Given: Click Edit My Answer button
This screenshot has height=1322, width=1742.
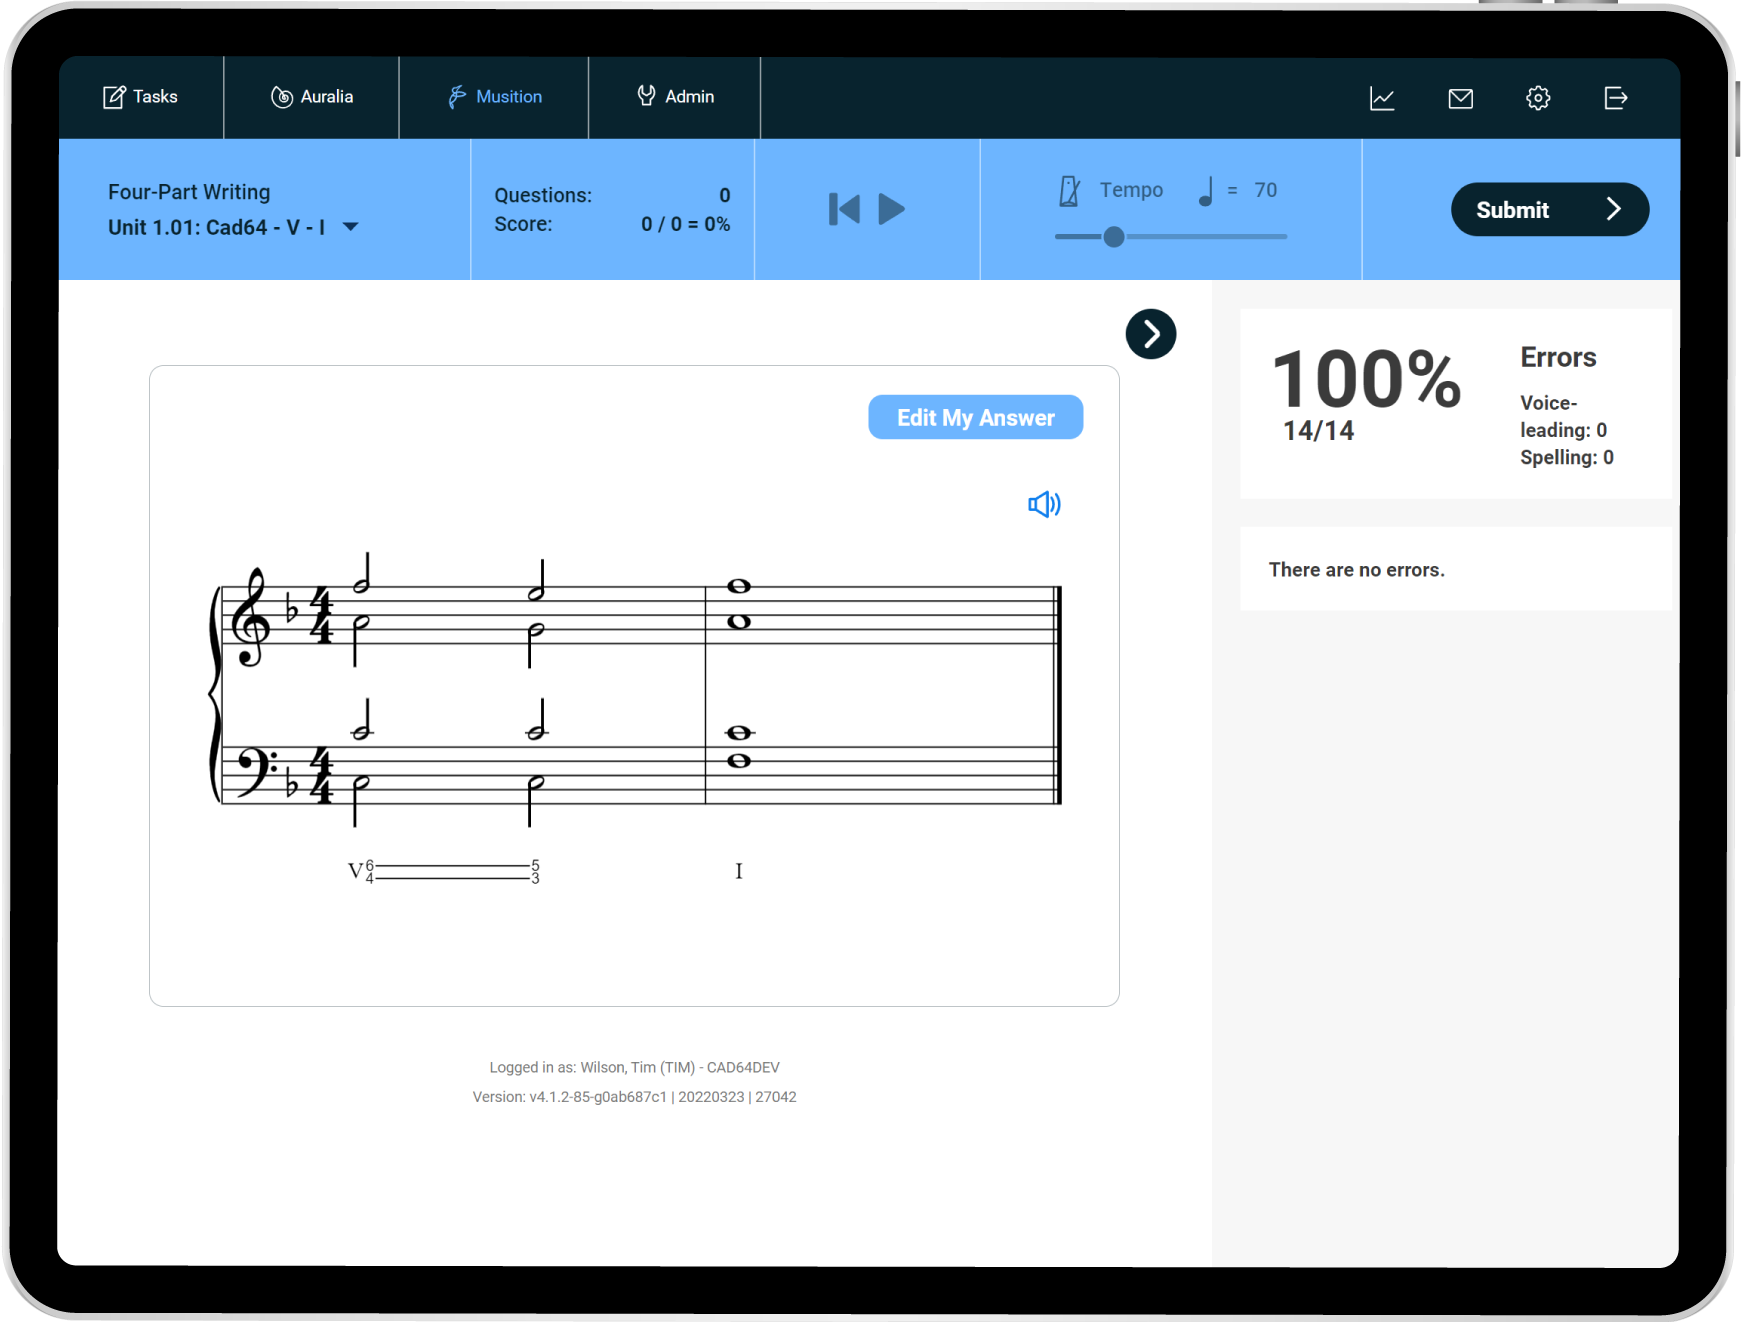Looking at the screenshot, I should (975, 417).
